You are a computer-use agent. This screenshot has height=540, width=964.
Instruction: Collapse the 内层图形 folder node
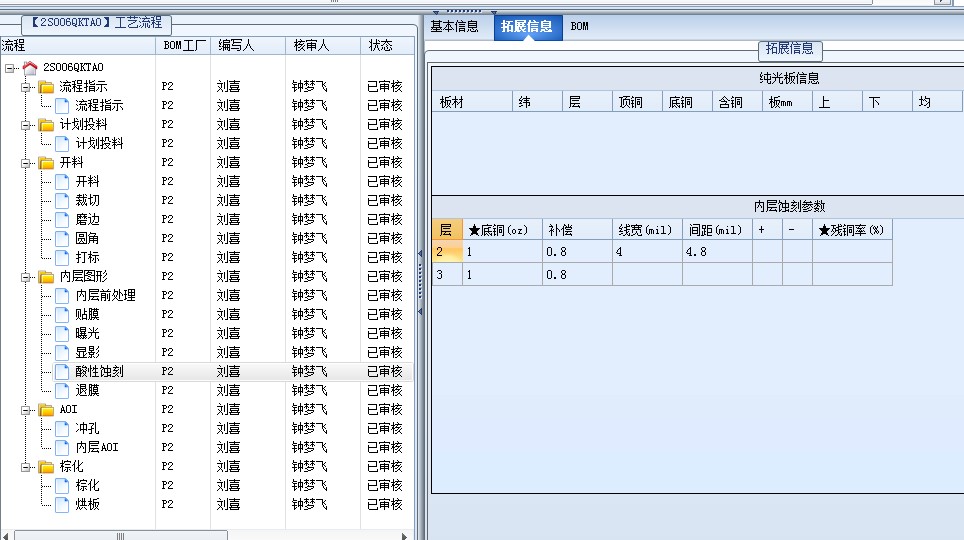[x=26, y=277]
